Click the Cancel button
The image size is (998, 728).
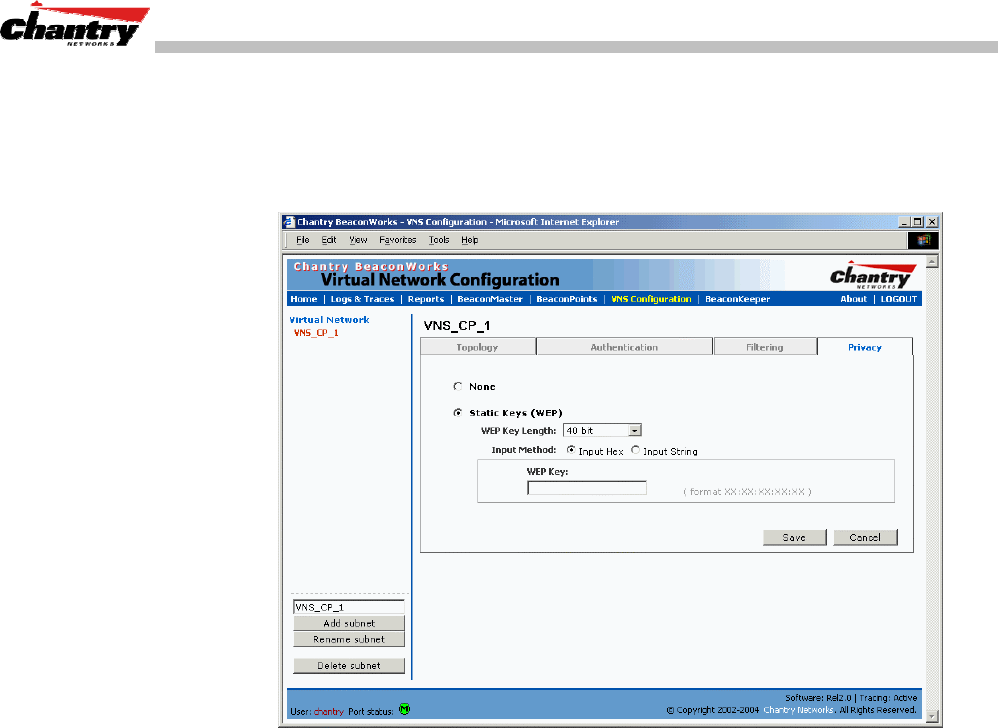(x=865, y=537)
